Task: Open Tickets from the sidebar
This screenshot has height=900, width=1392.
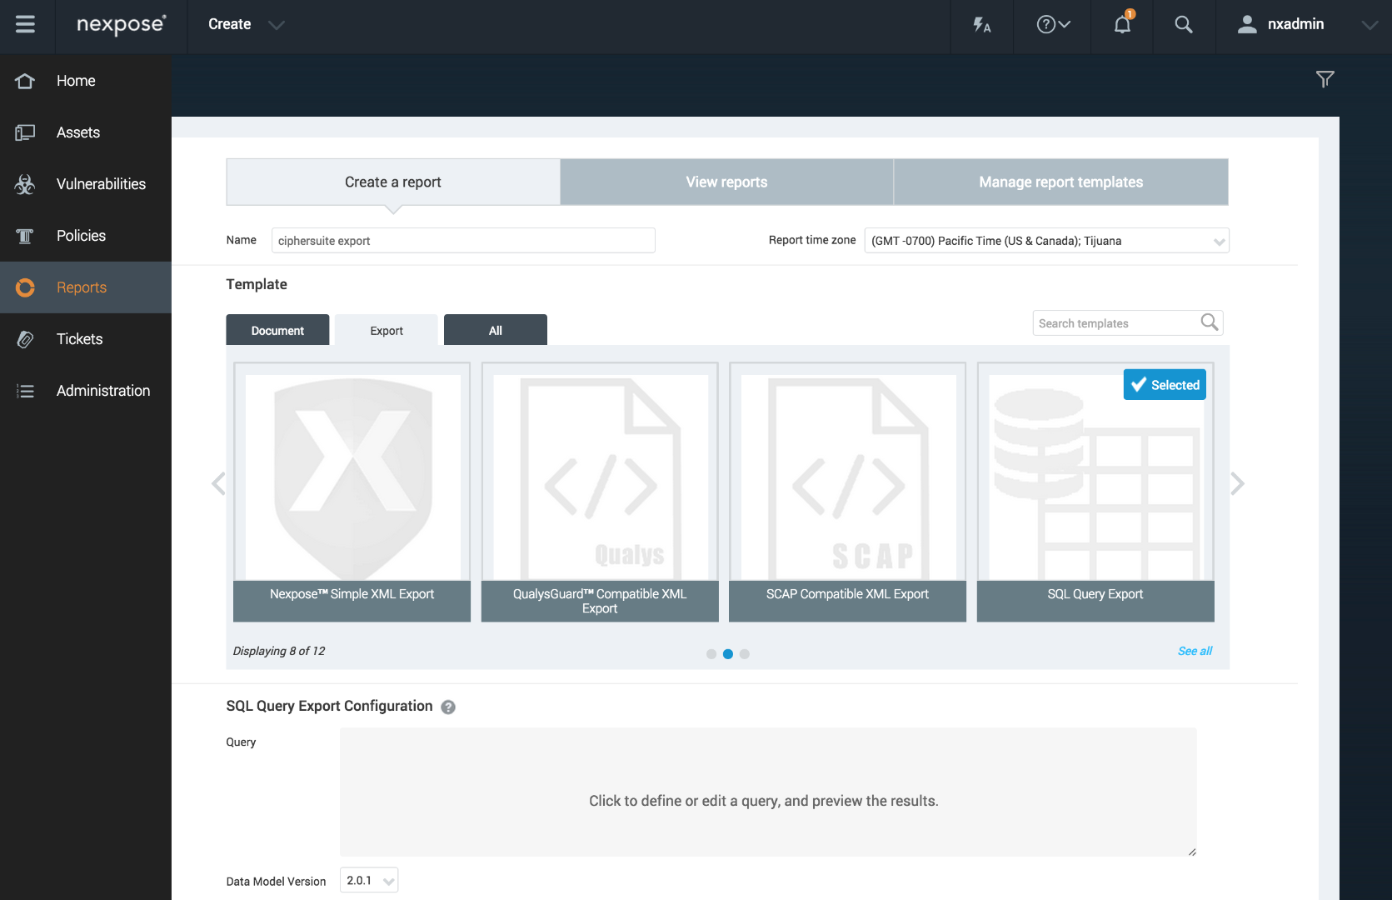Action: (x=80, y=339)
